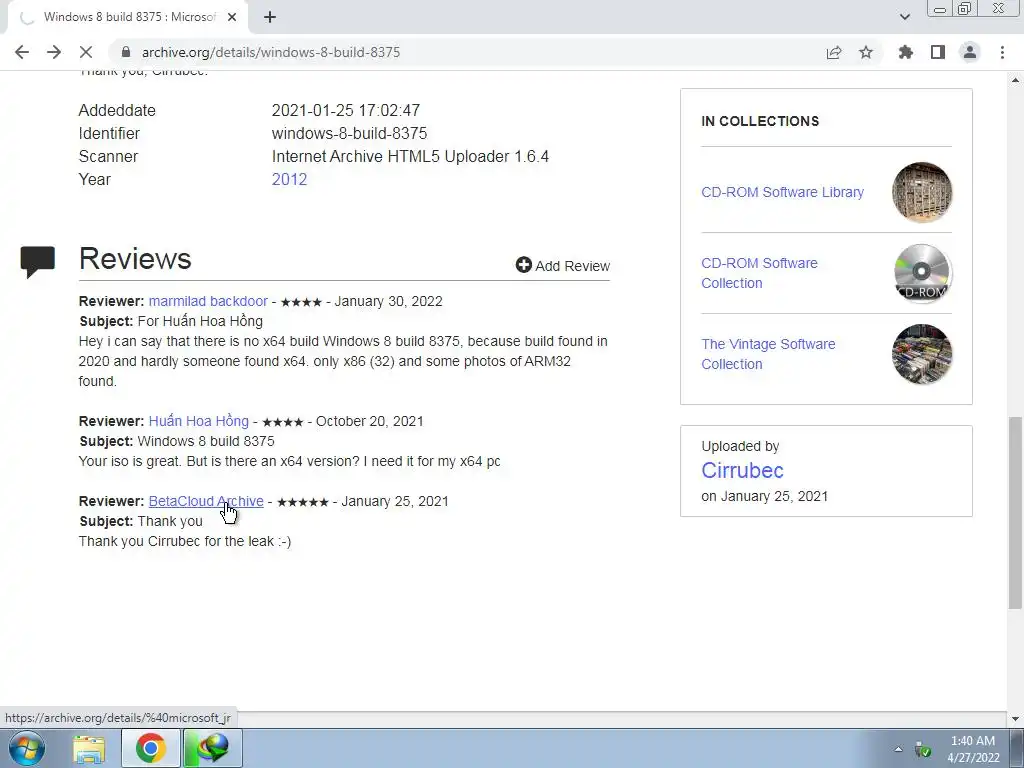Open reviewer BetaCloud Archive profile

(x=206, y=501)
